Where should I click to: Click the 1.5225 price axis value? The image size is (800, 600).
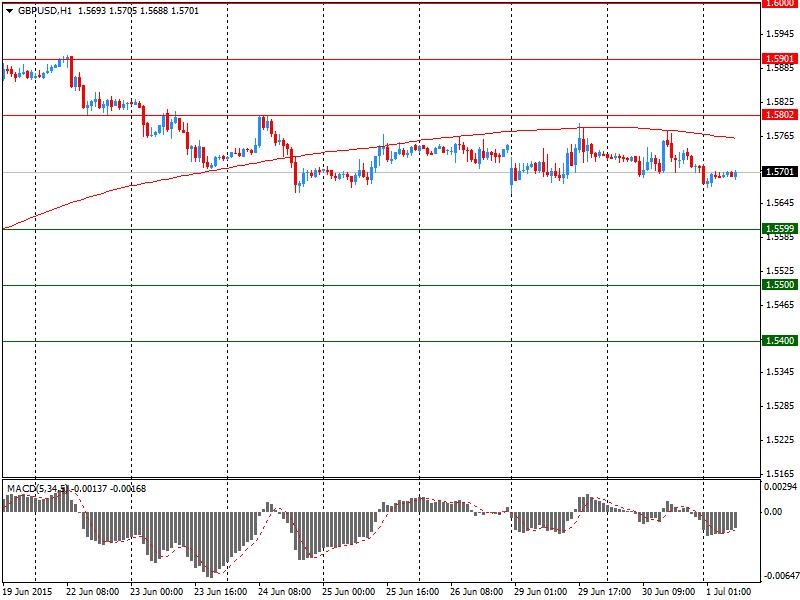pos(780,440)
